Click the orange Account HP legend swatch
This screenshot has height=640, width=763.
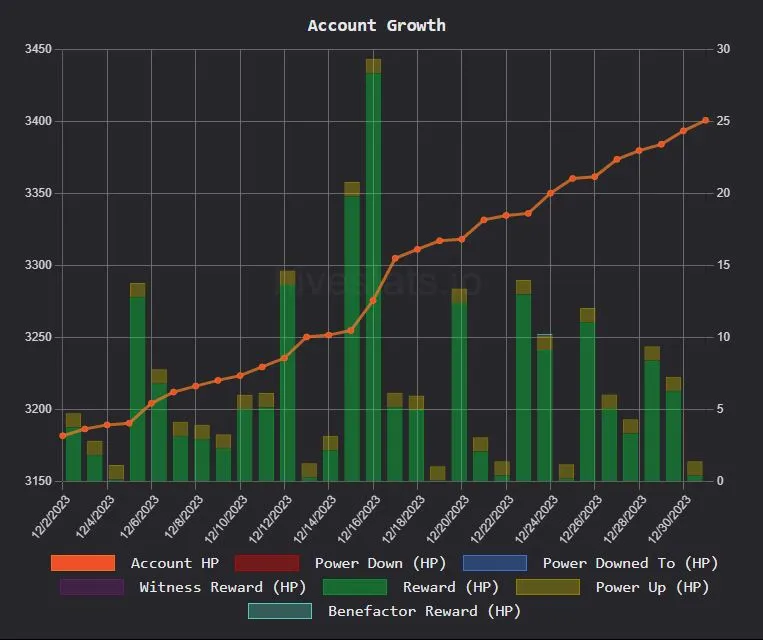click(x=83, y=563)
